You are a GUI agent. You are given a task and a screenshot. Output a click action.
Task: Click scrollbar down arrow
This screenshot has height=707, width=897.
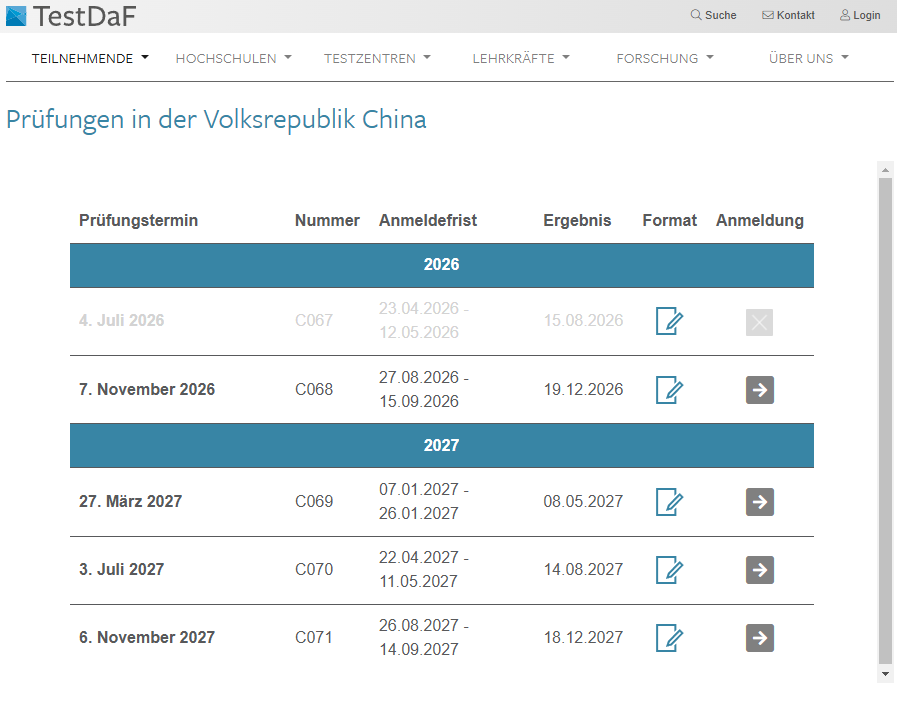885,674
